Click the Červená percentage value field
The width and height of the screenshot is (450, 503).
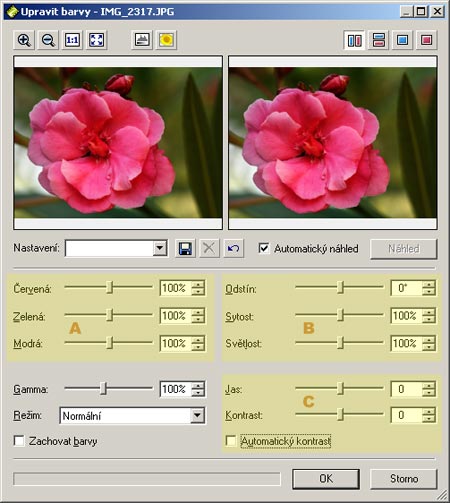click(x=176, y=288)
